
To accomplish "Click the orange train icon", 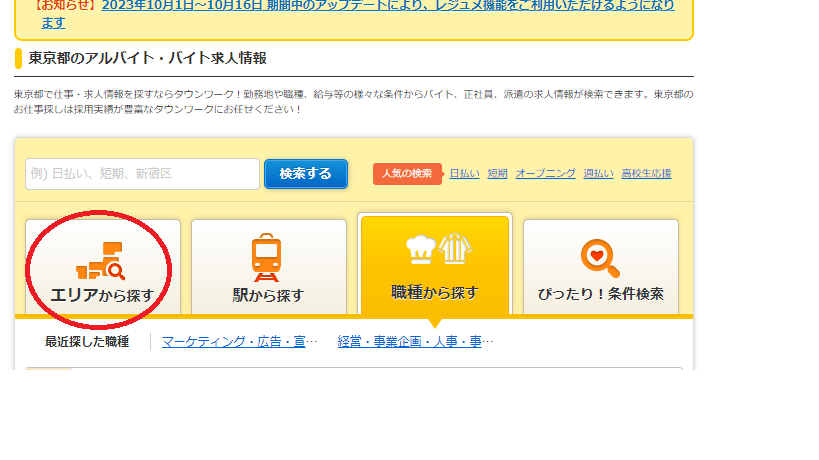I will [x=266, y=258].
